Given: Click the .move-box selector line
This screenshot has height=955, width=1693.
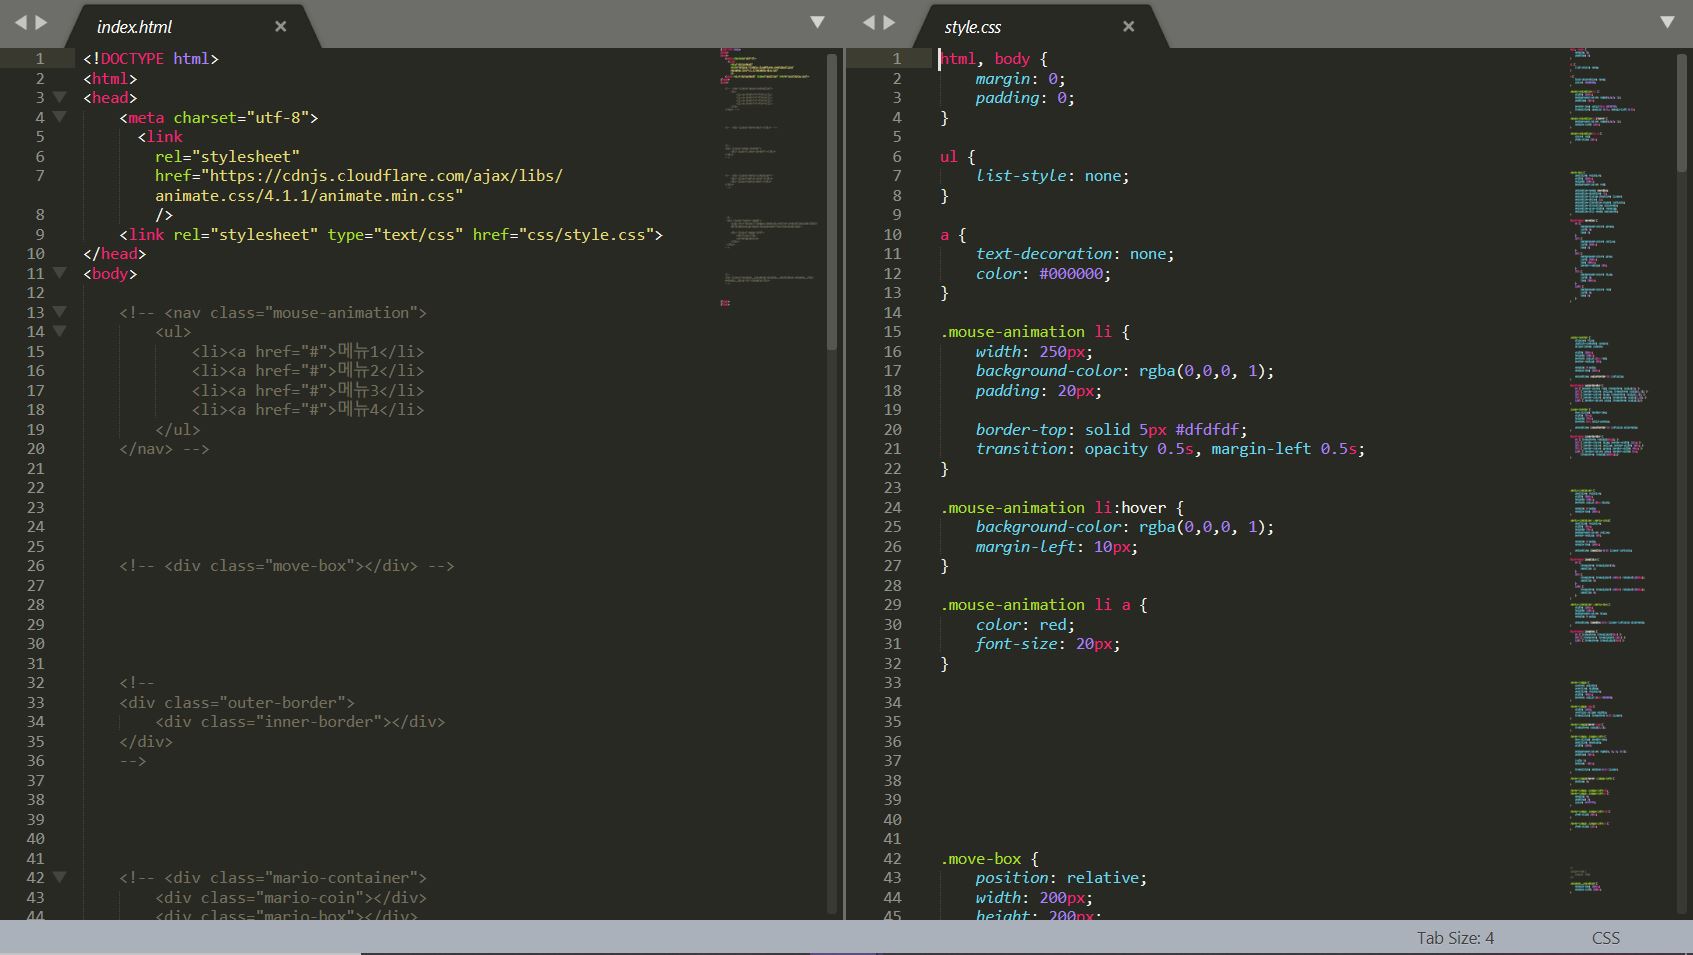Looking at the screenshot, I should point(989,858).
